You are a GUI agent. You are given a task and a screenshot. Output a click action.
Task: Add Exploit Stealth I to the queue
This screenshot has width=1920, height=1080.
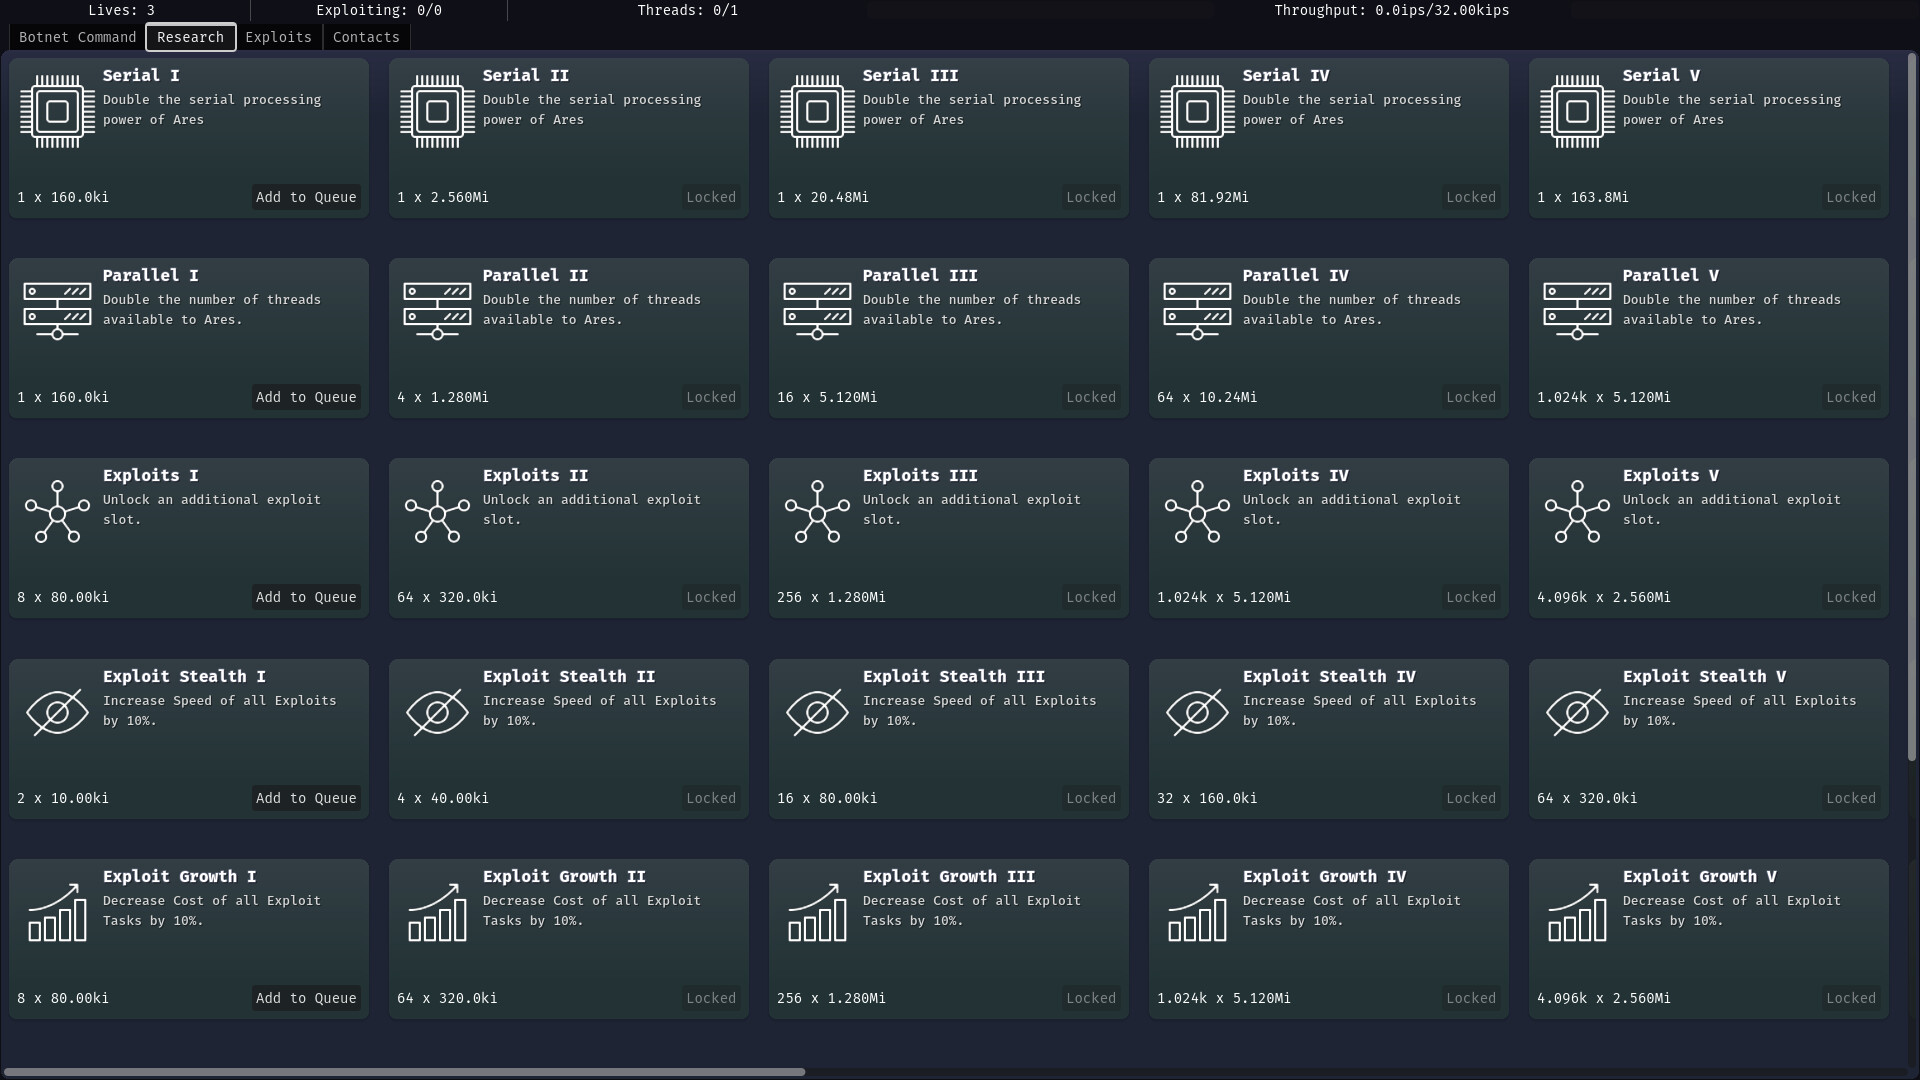[x=306, y=798]
